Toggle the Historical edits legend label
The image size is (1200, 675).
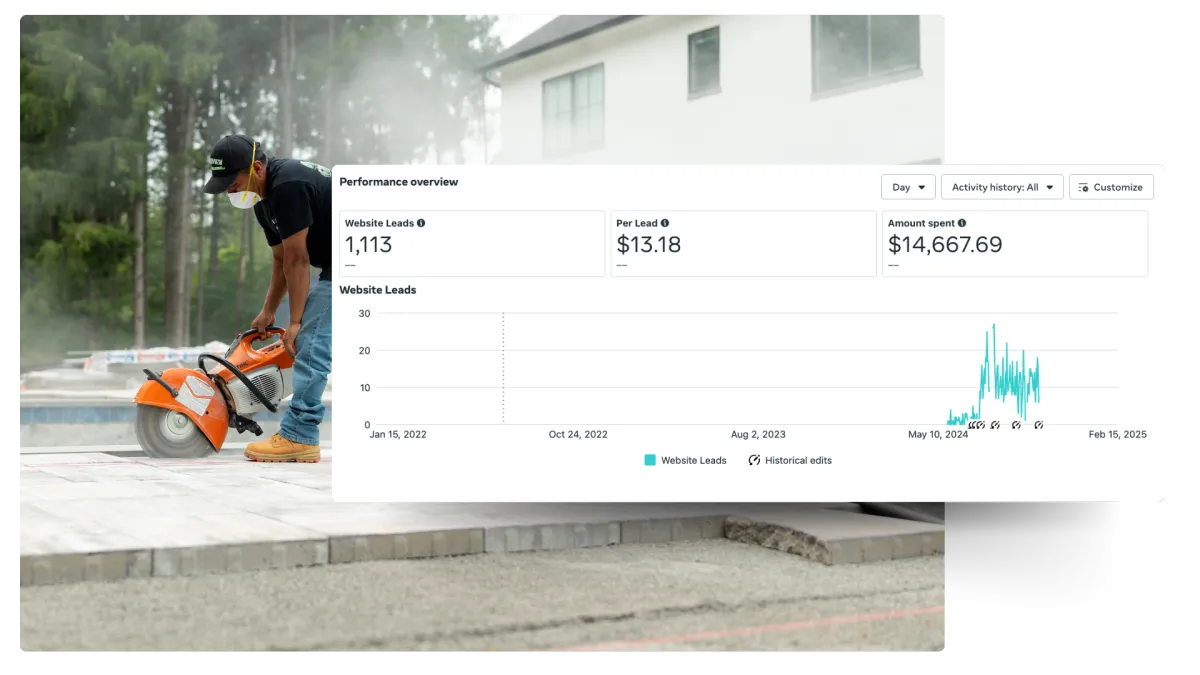point(798,460)
